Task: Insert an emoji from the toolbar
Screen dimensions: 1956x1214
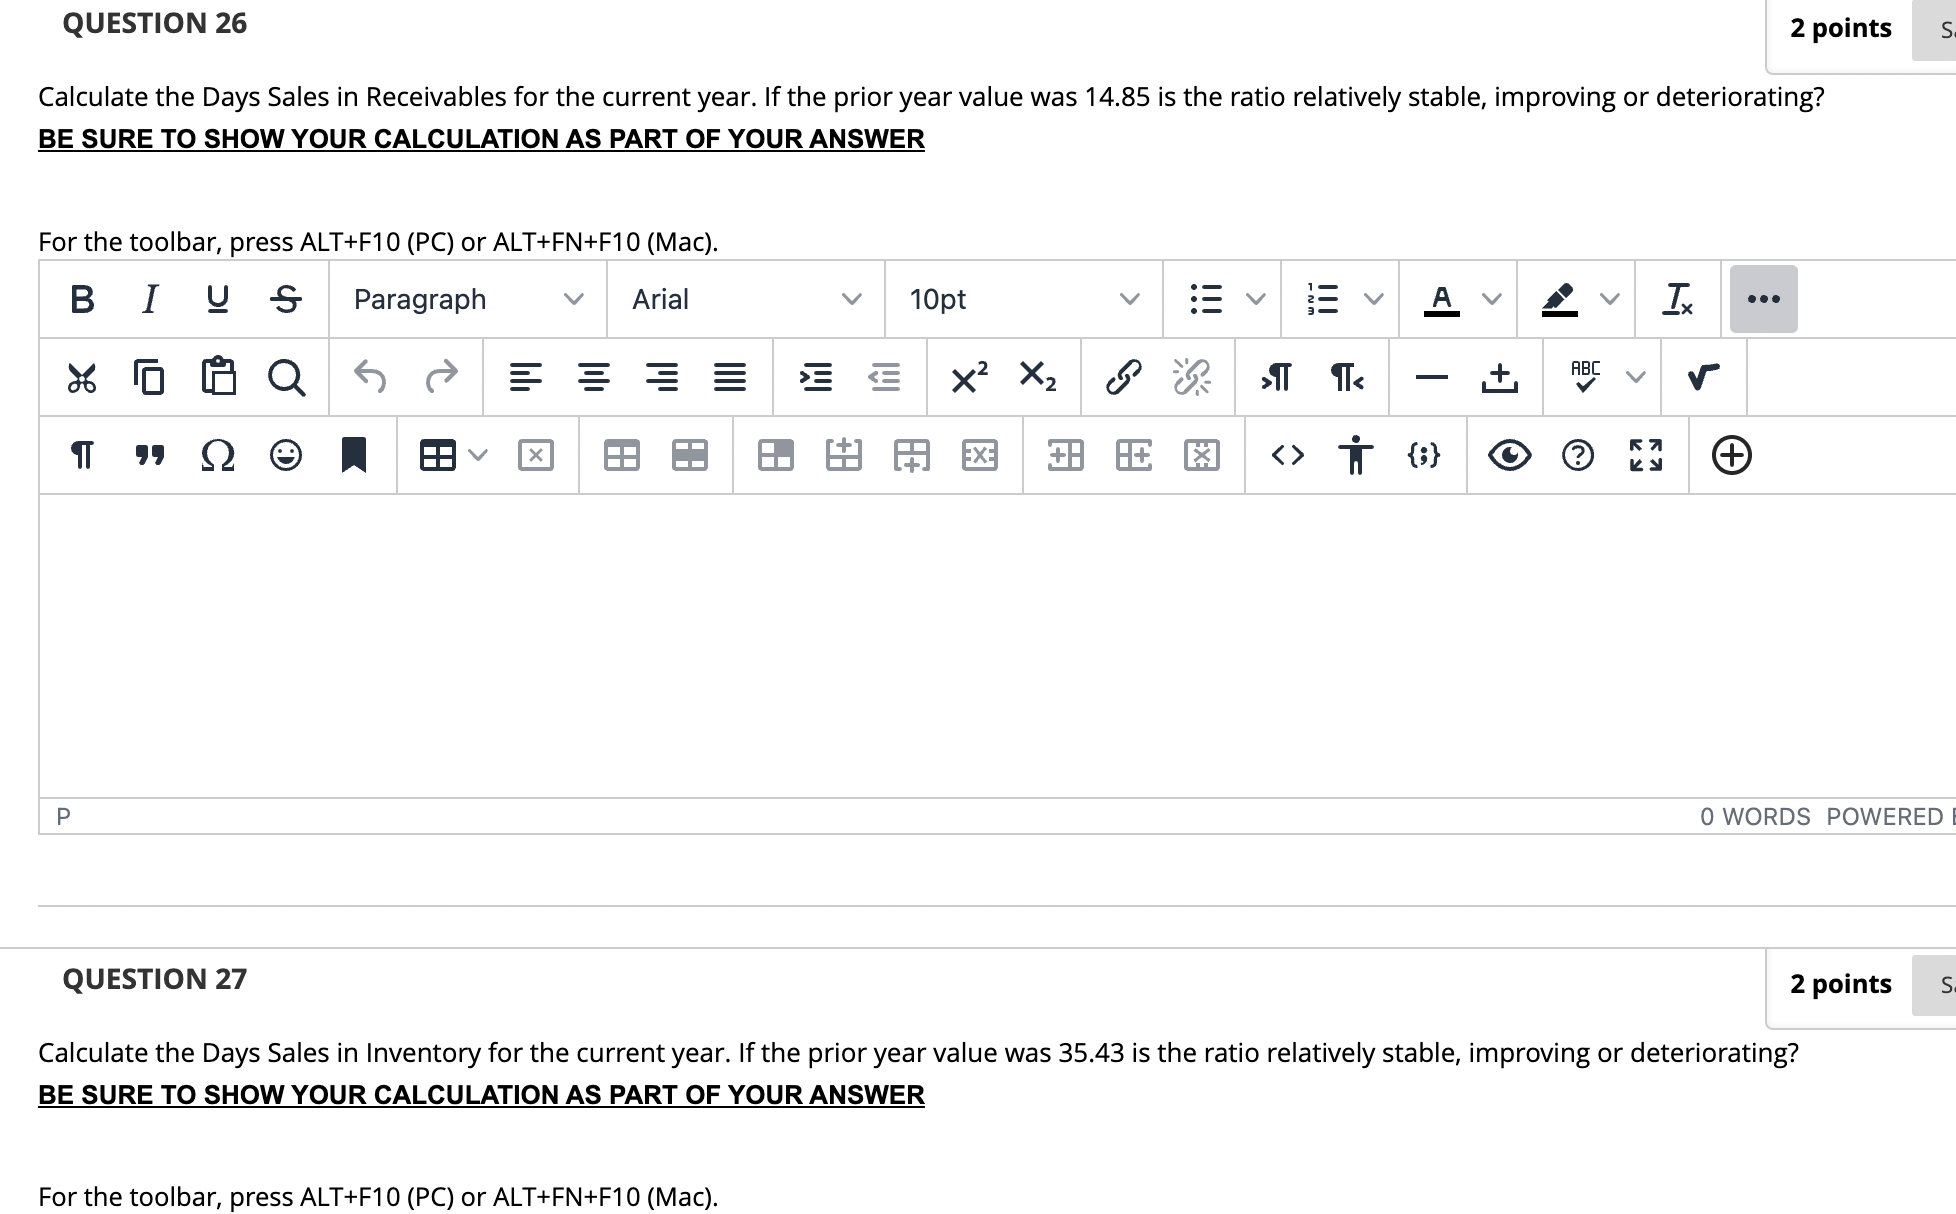Action: 285,455
